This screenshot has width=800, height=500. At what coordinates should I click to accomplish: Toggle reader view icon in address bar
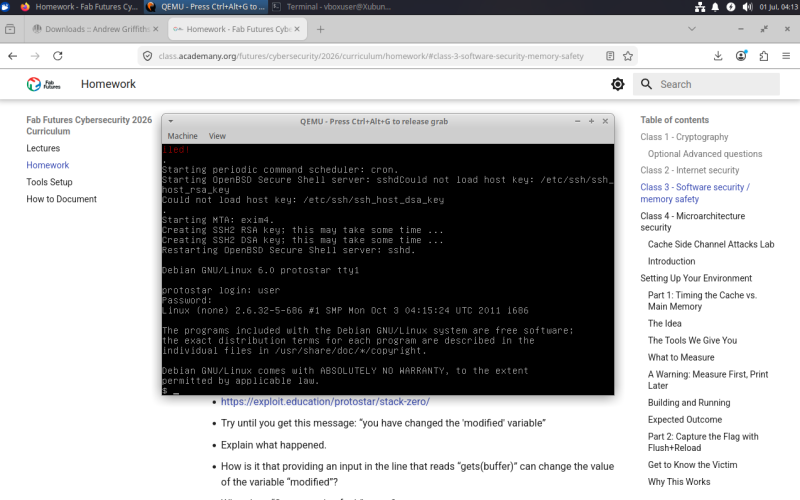pyautogui.click(x=610, y=56)
